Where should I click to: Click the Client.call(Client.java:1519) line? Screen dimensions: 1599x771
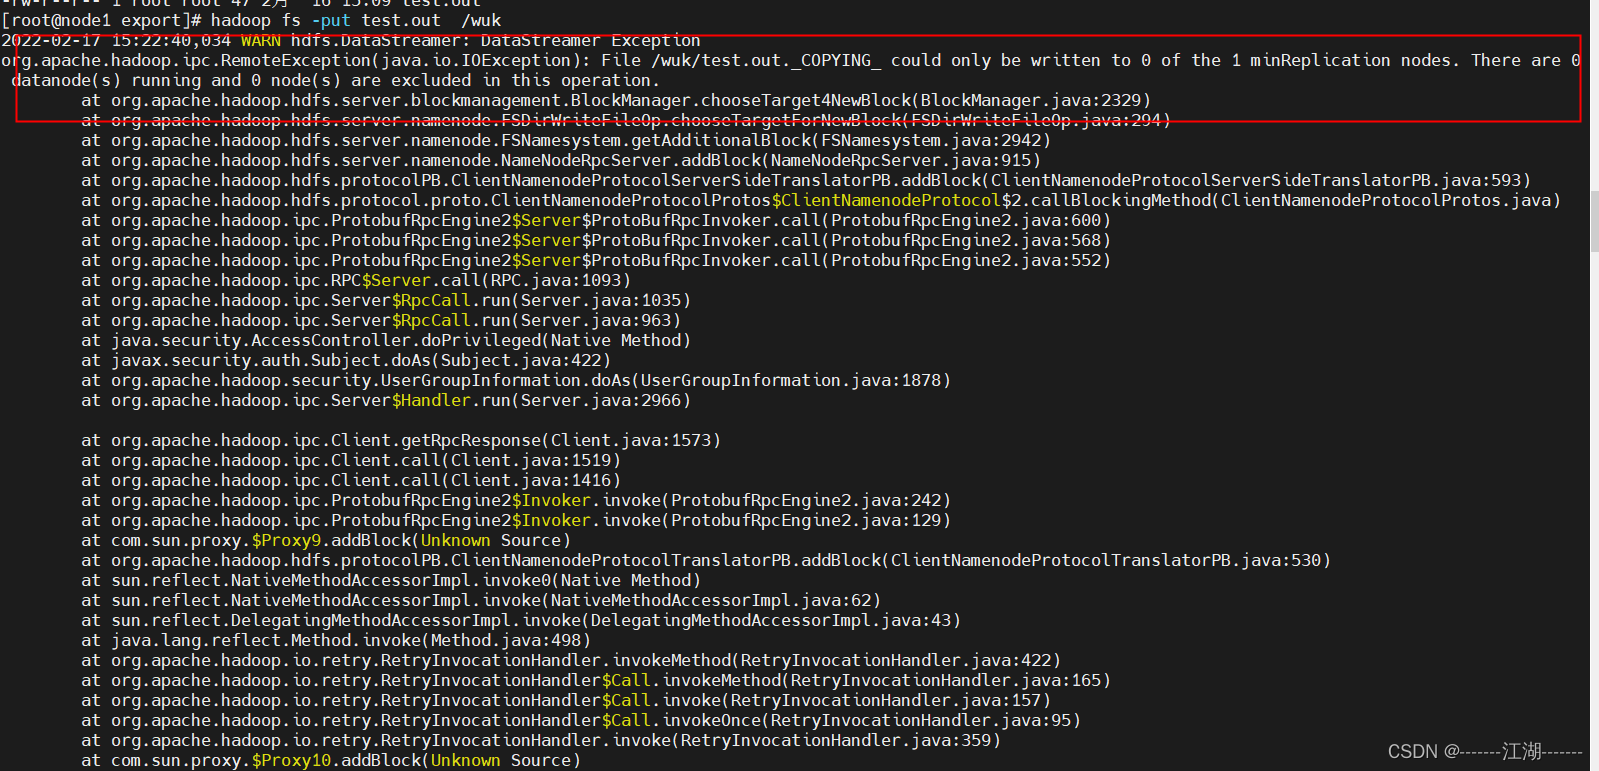coord(351,460)
